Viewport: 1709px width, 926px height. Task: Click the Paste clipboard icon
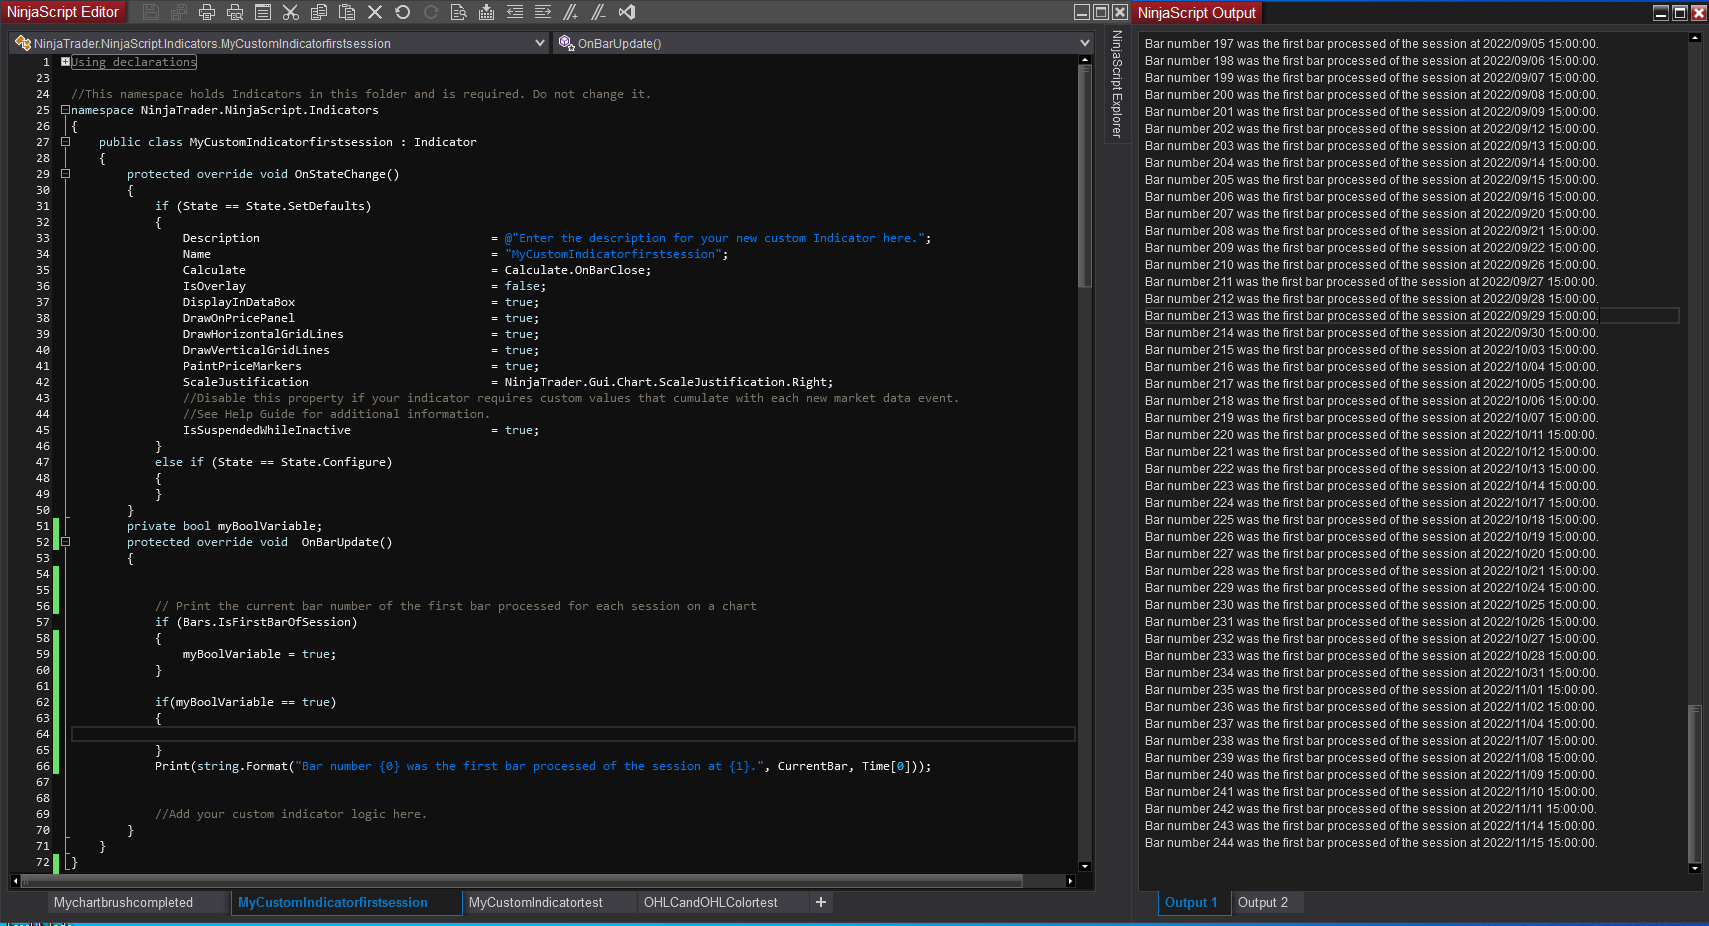pyautogui.click(x=347, y=12)
